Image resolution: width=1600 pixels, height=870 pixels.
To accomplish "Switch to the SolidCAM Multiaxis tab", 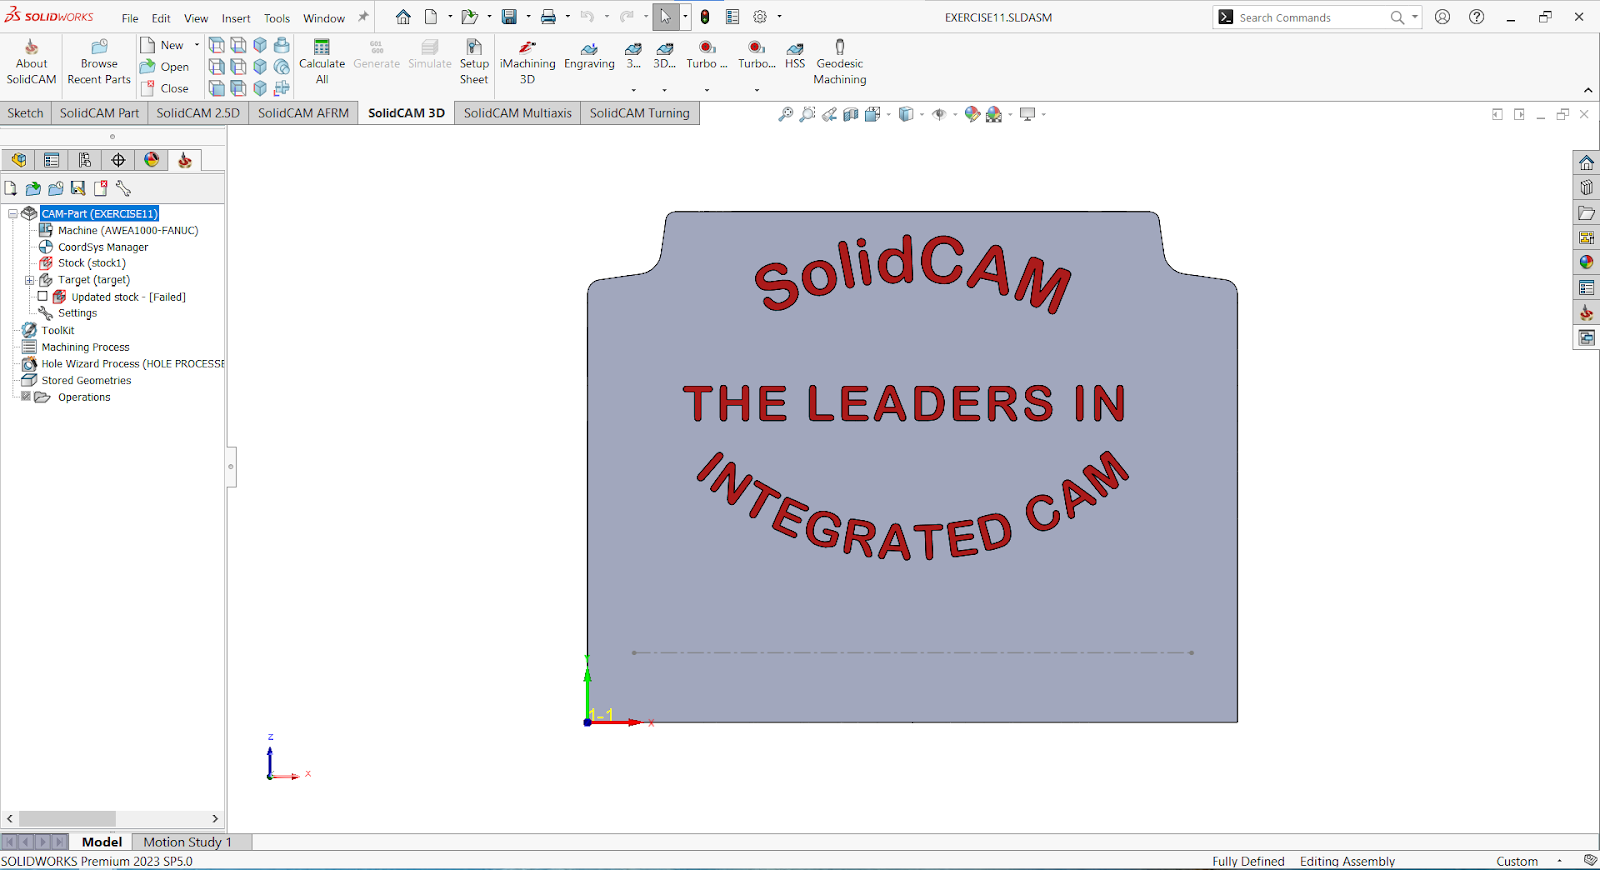I will tap(518, 113).
